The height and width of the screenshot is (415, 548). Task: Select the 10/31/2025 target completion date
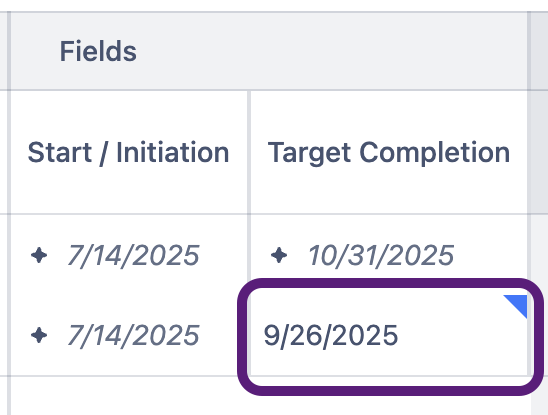point(381,255)
